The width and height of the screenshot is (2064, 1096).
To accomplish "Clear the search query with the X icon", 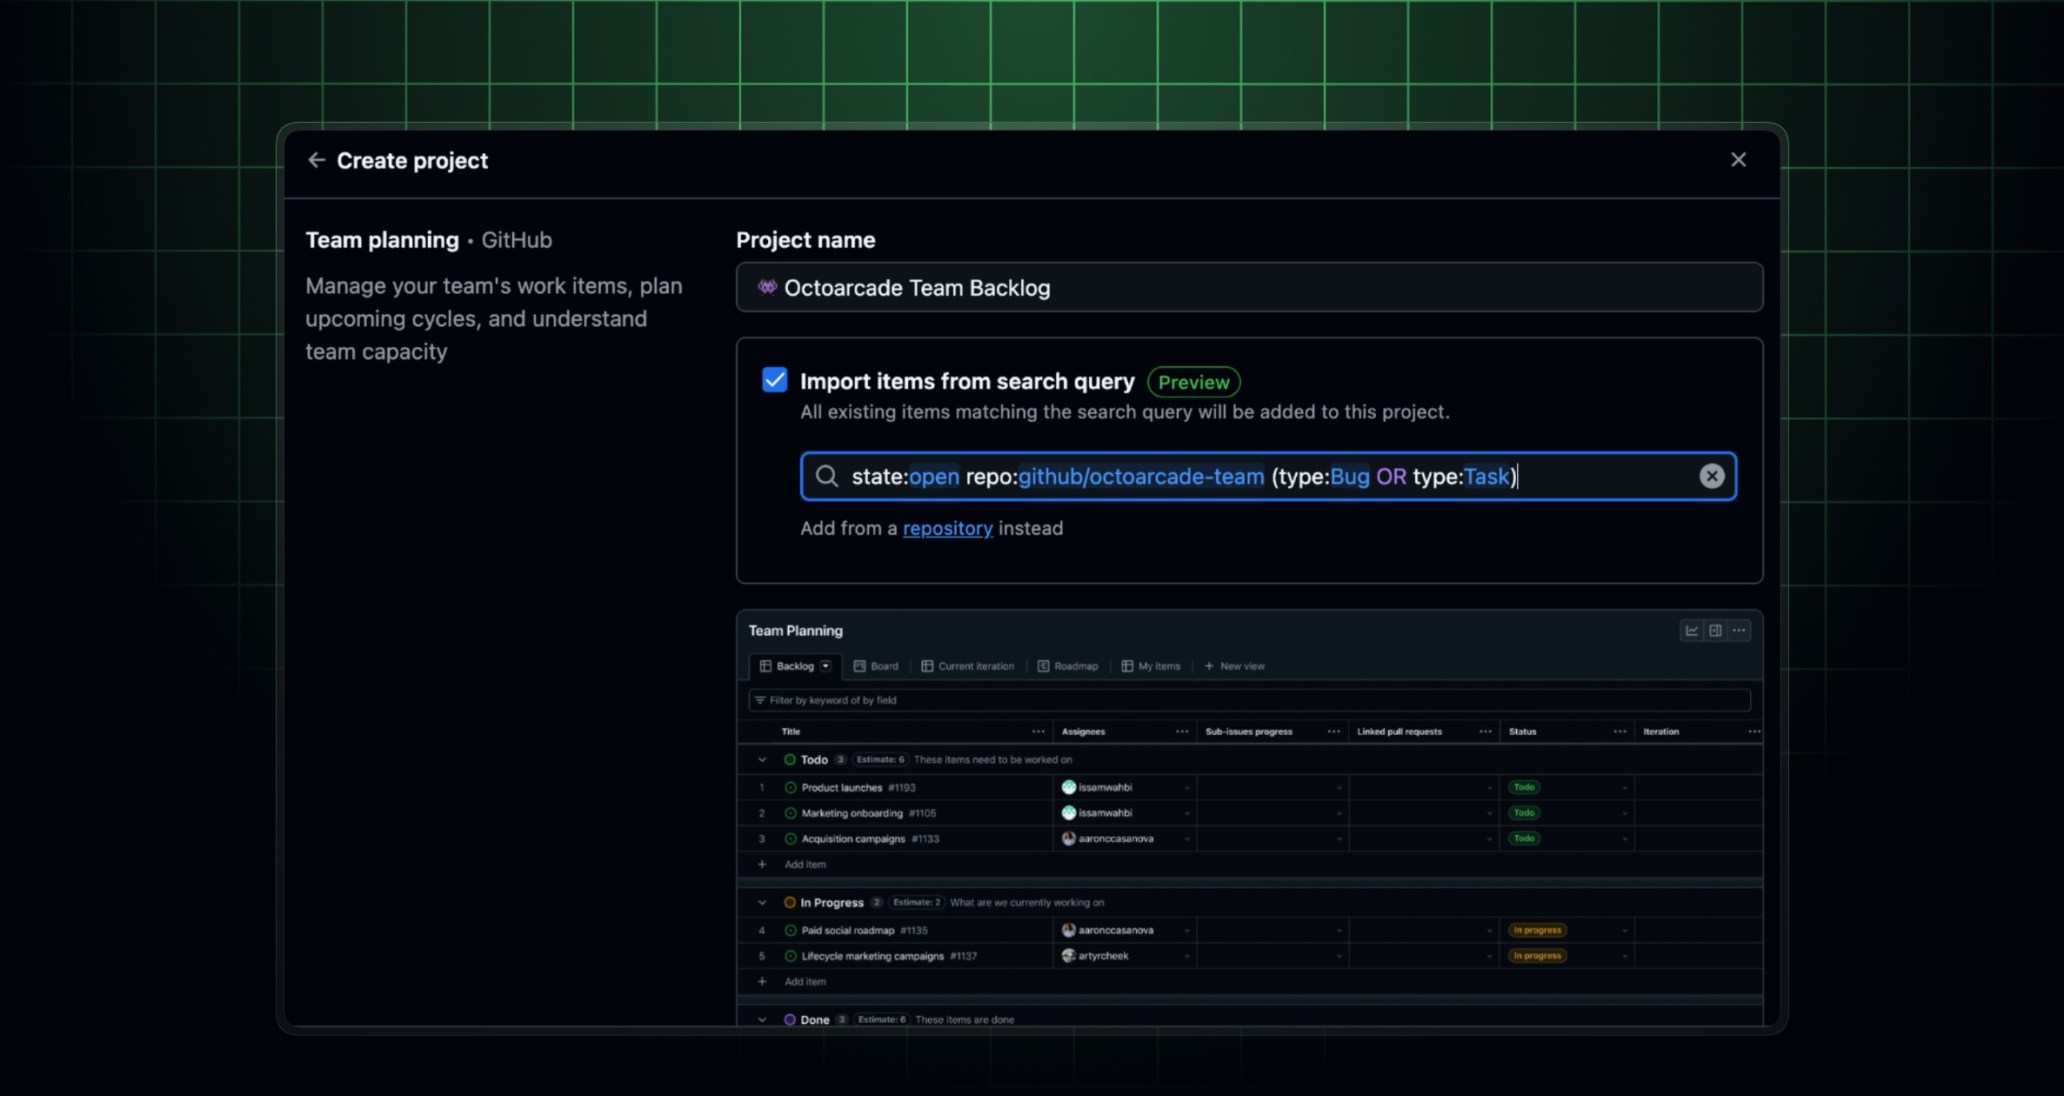I will (x=1712, y=476).
